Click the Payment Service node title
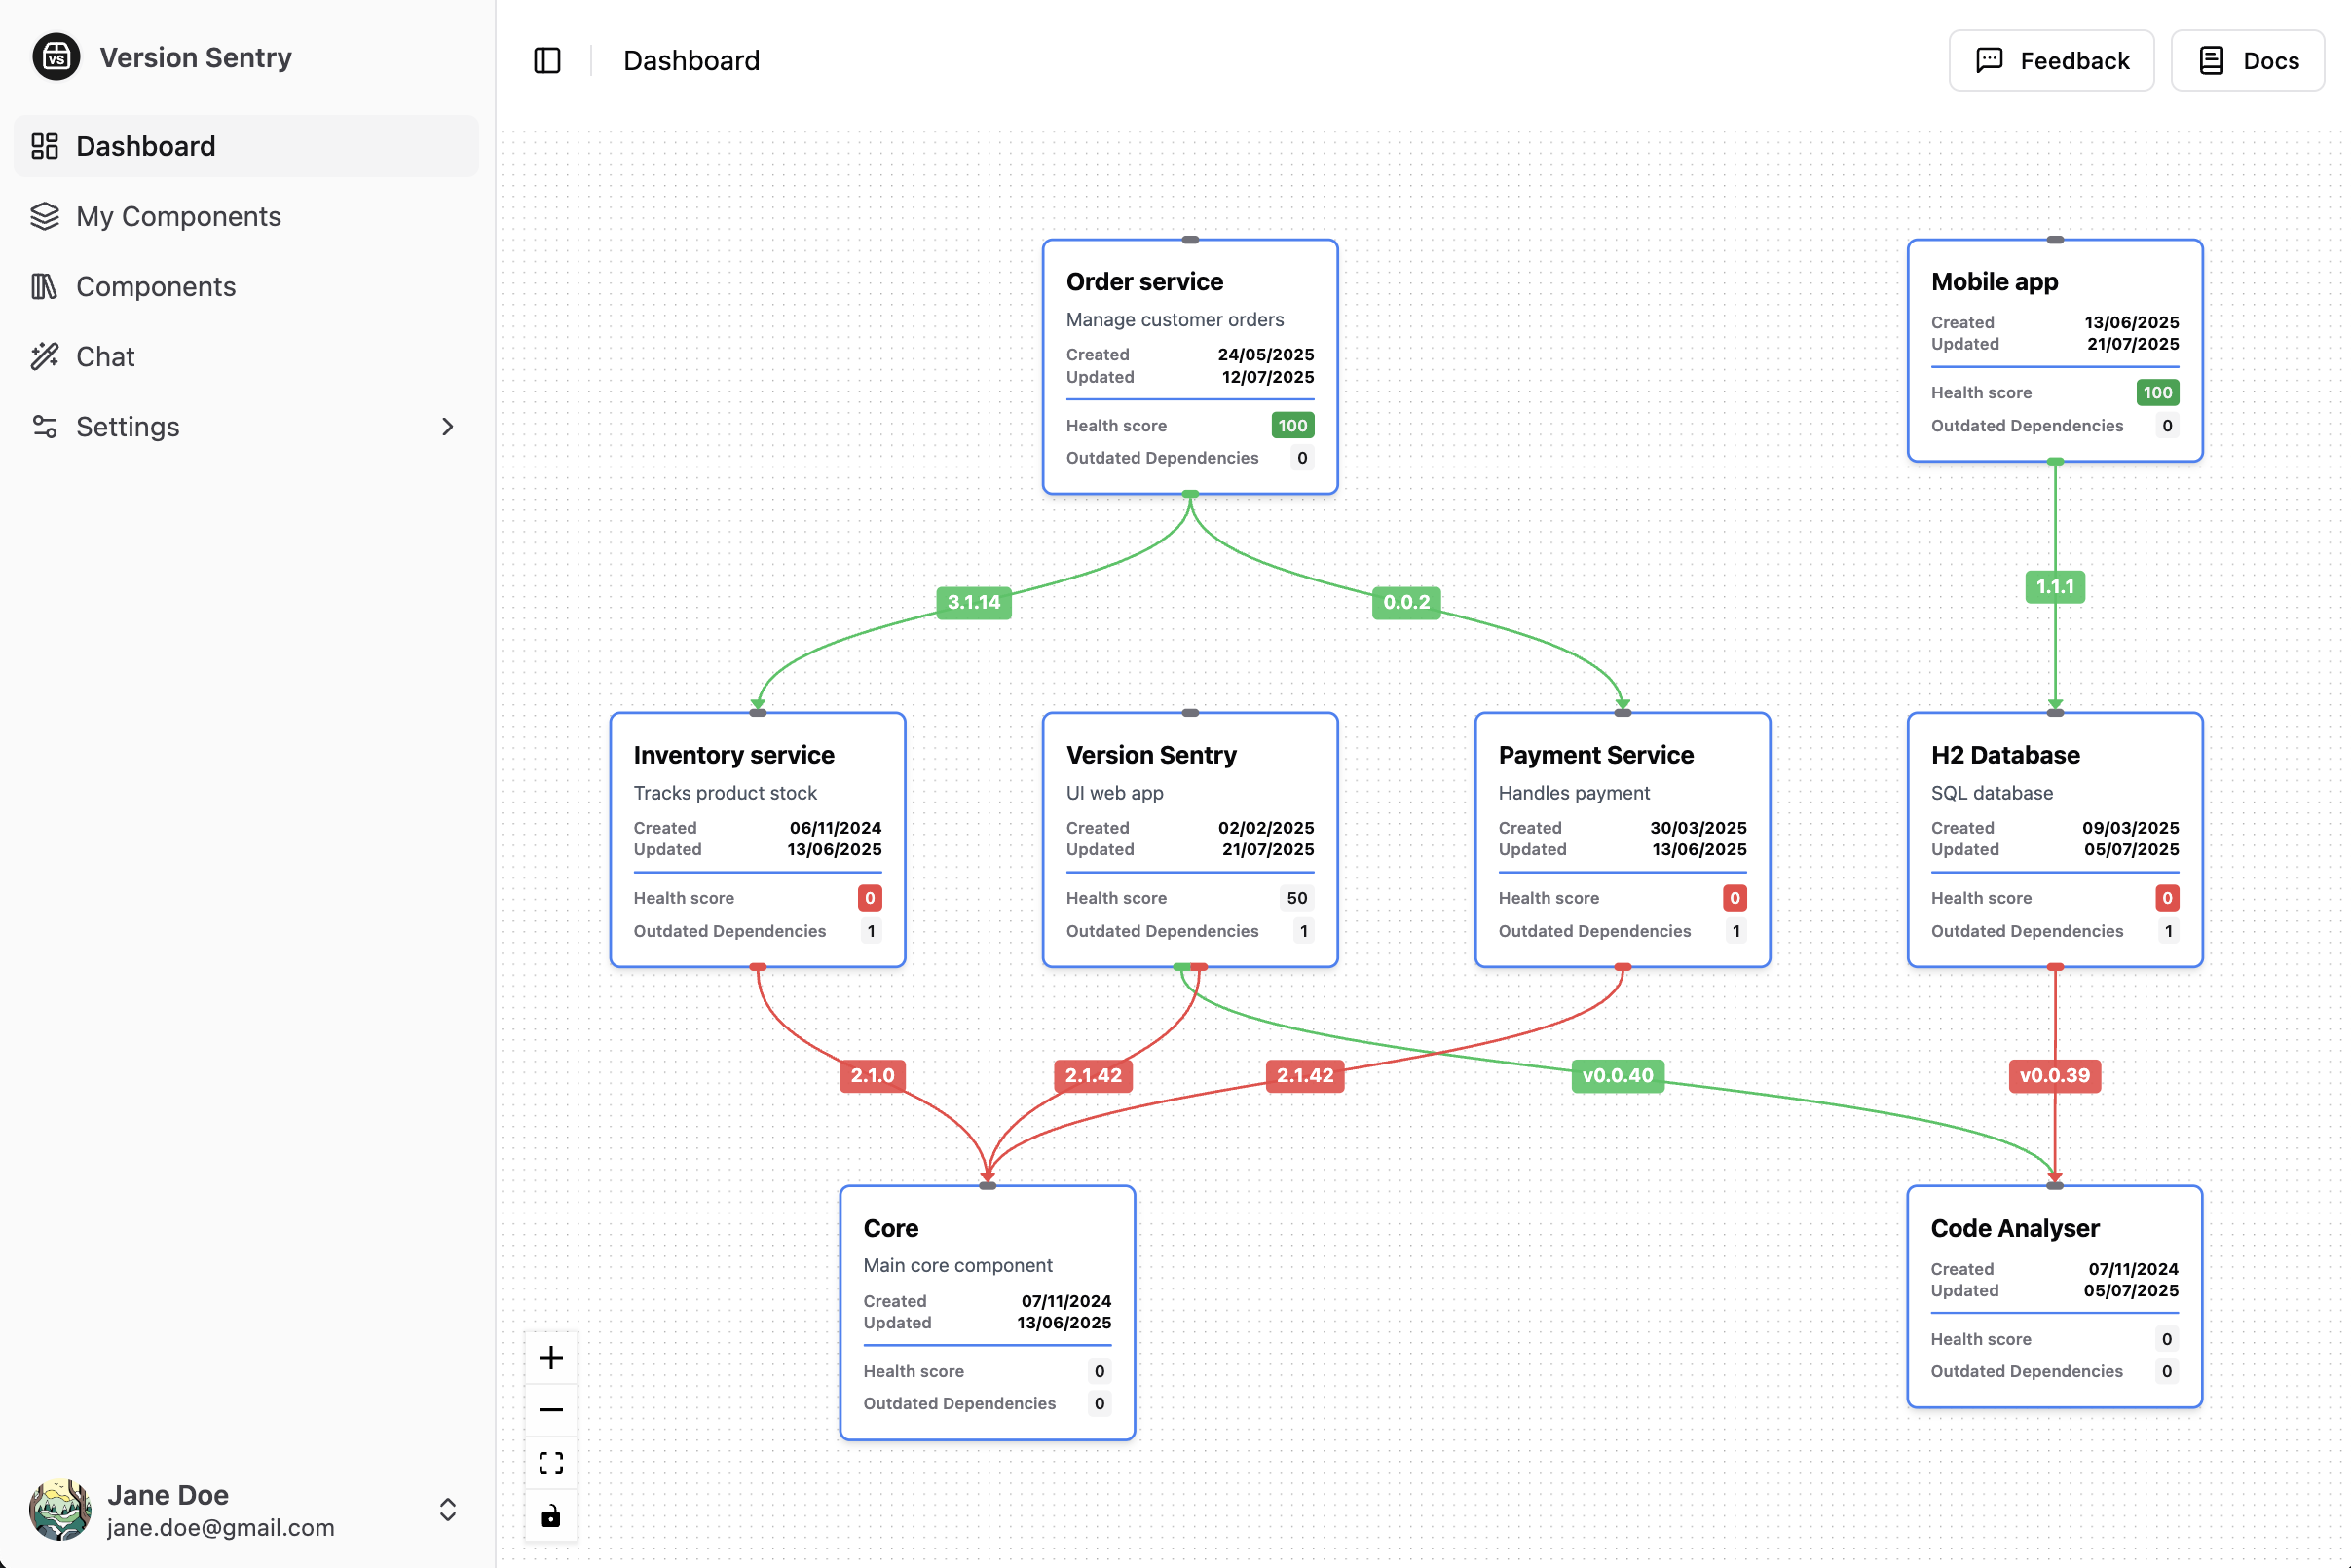This screenshot has height=1568, width=2351. (x=1596, y=755)
